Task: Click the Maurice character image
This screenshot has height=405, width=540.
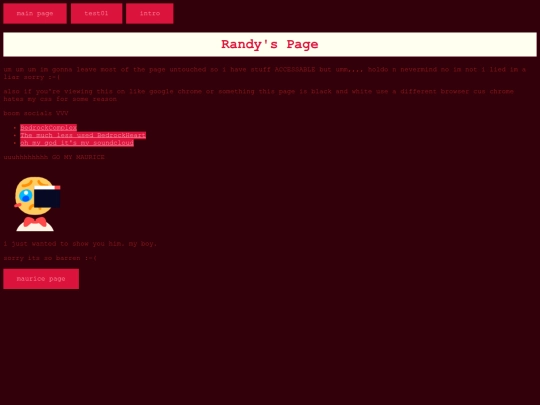Action: click(37, 204)
